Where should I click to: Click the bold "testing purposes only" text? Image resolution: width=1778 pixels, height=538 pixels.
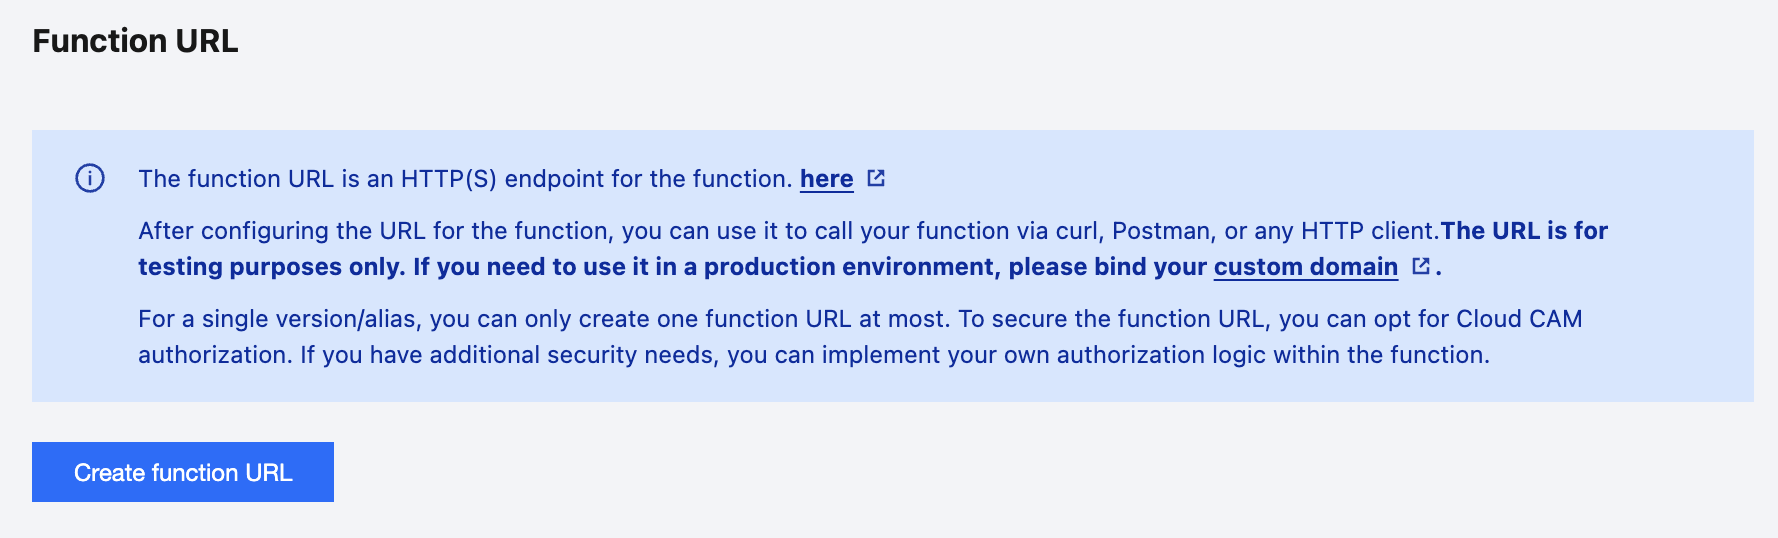270,267
